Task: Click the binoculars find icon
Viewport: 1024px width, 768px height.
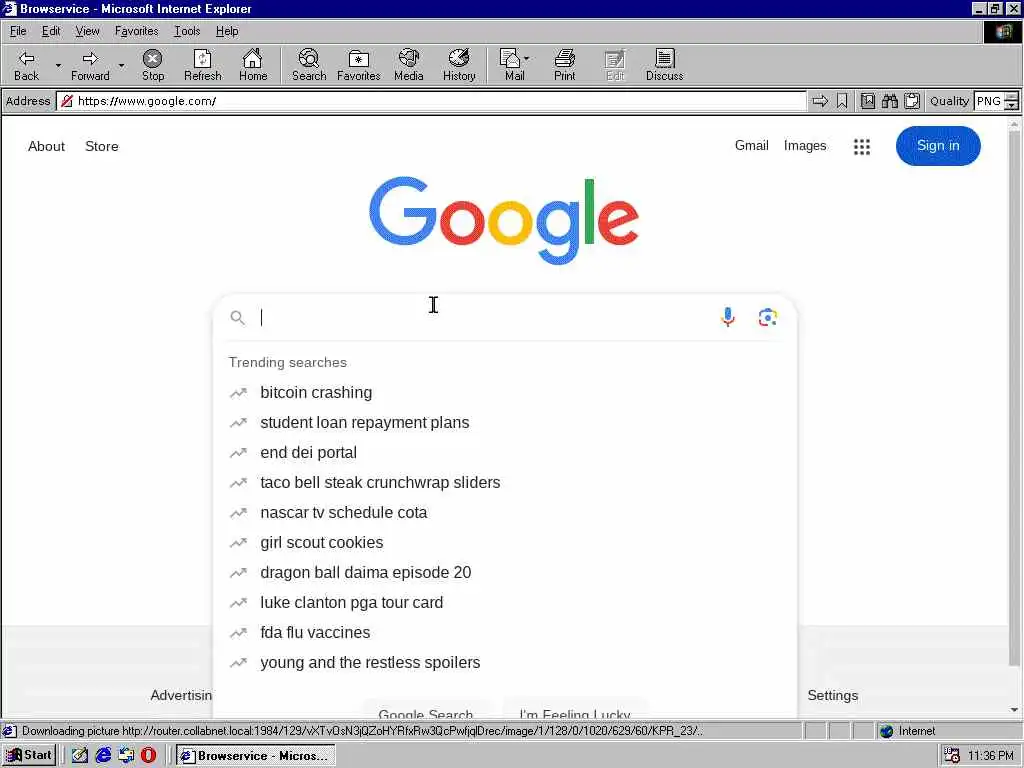Action: [889, 101]
